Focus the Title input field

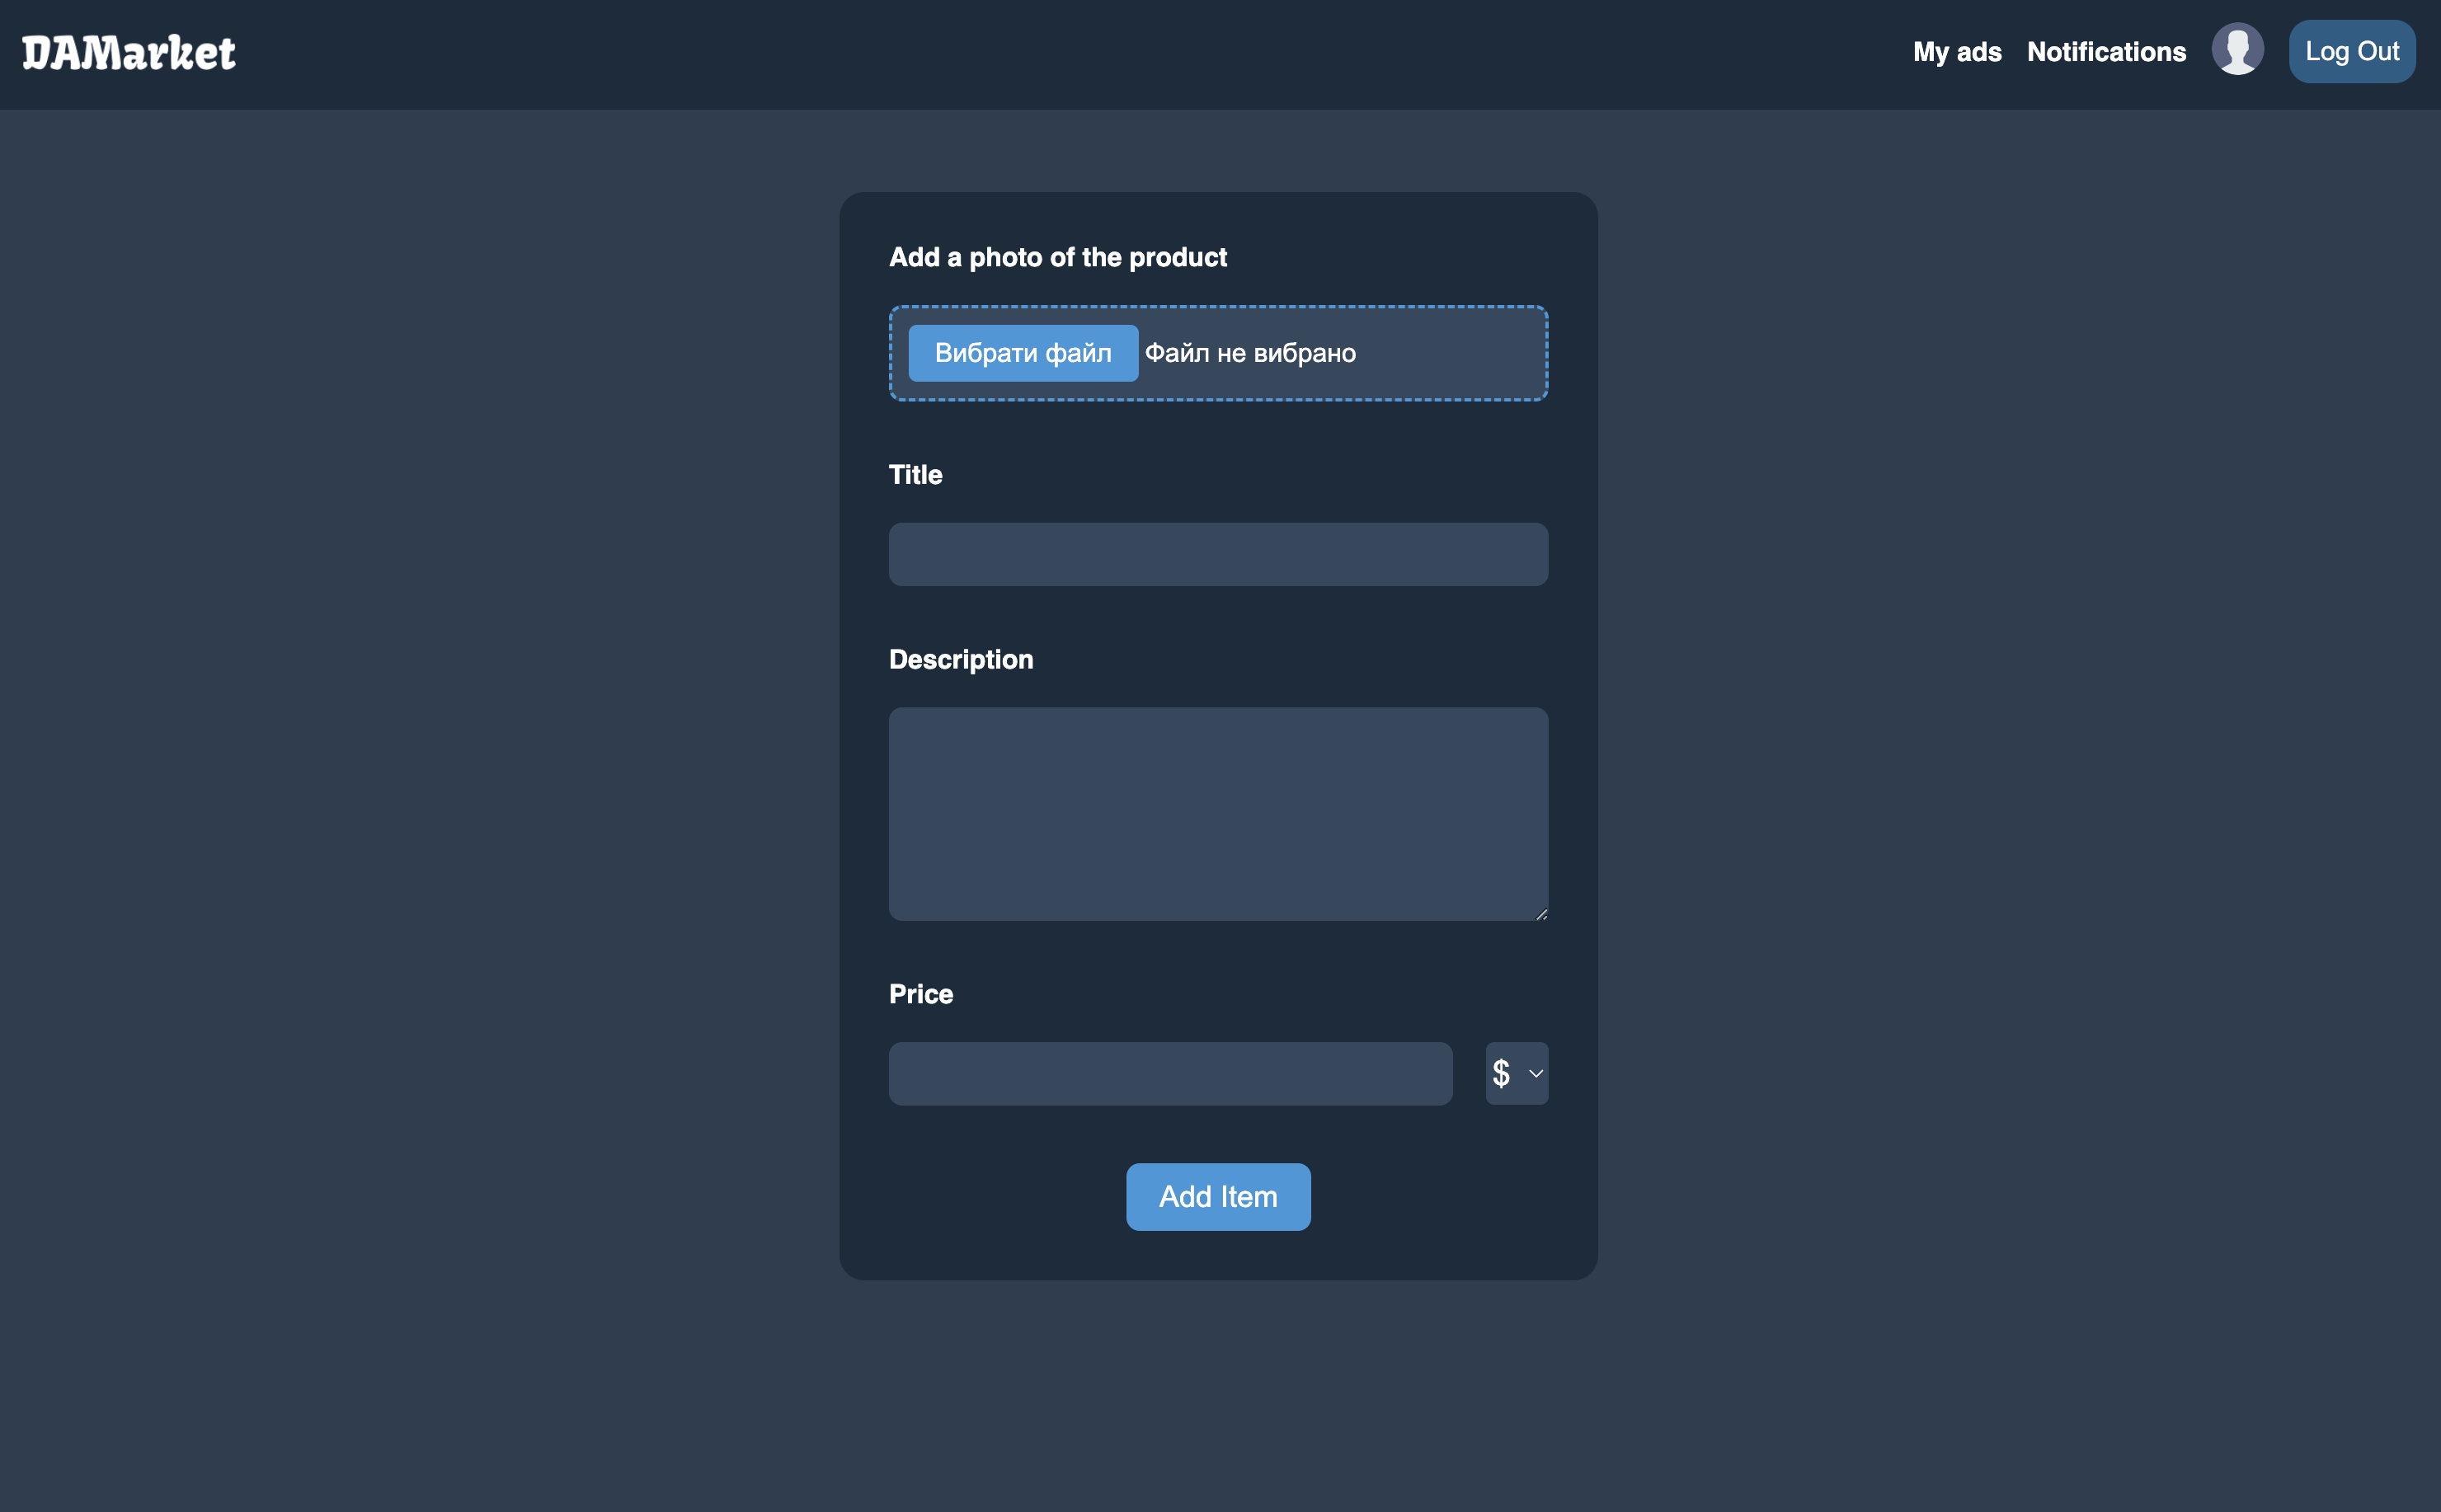pos(1218,554)
